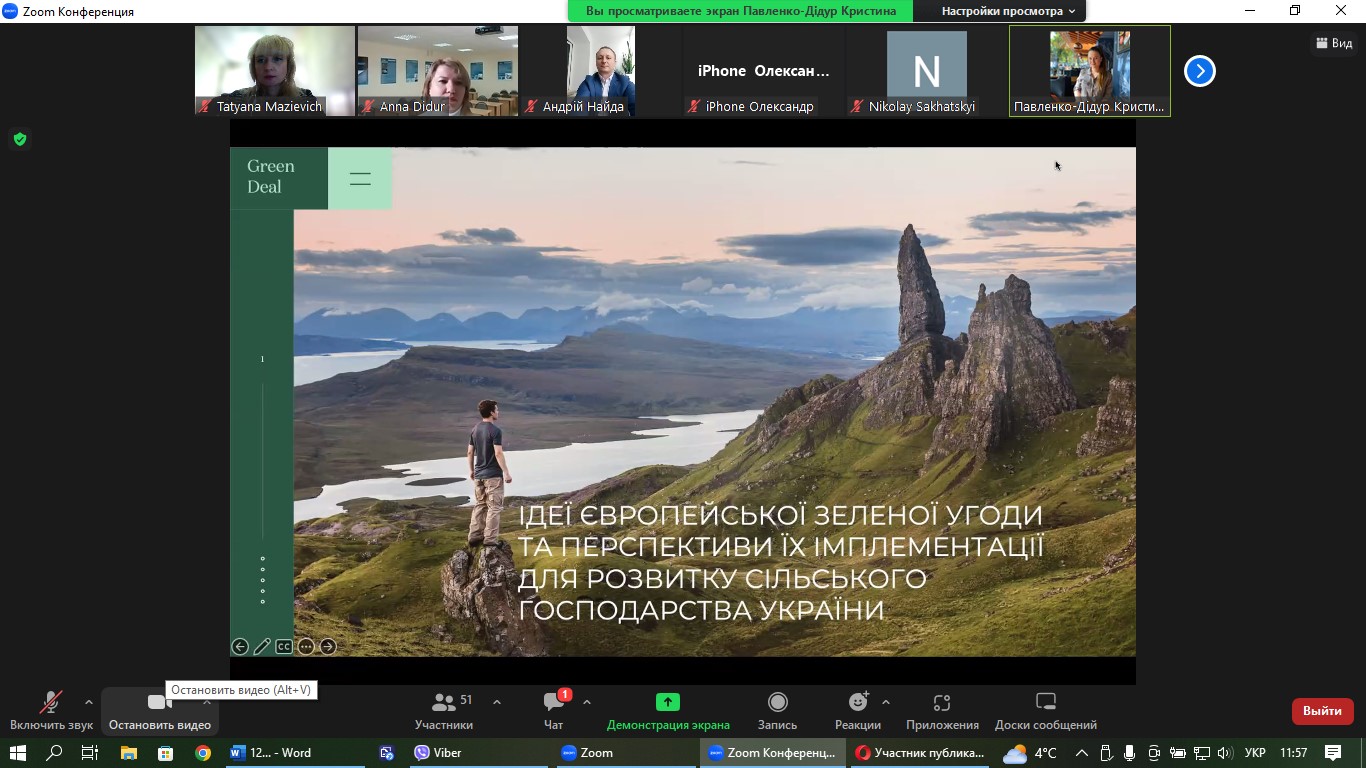1366x768 pixels.
Task: Click the Запись record button
Action: pos(777,711)
